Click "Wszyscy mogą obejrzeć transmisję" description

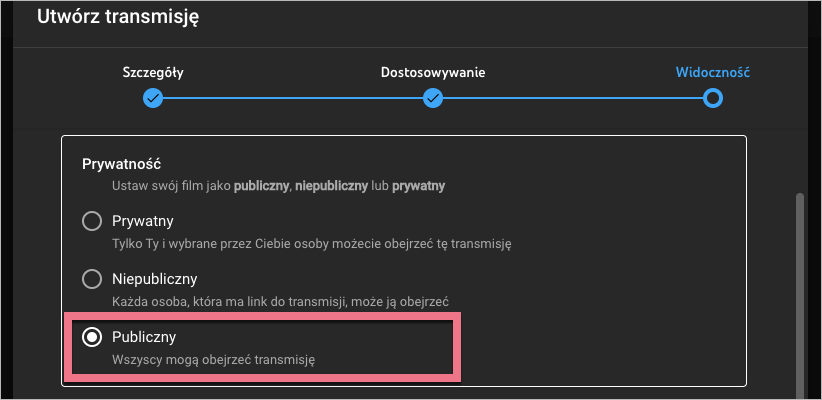(x=213, y=358)
